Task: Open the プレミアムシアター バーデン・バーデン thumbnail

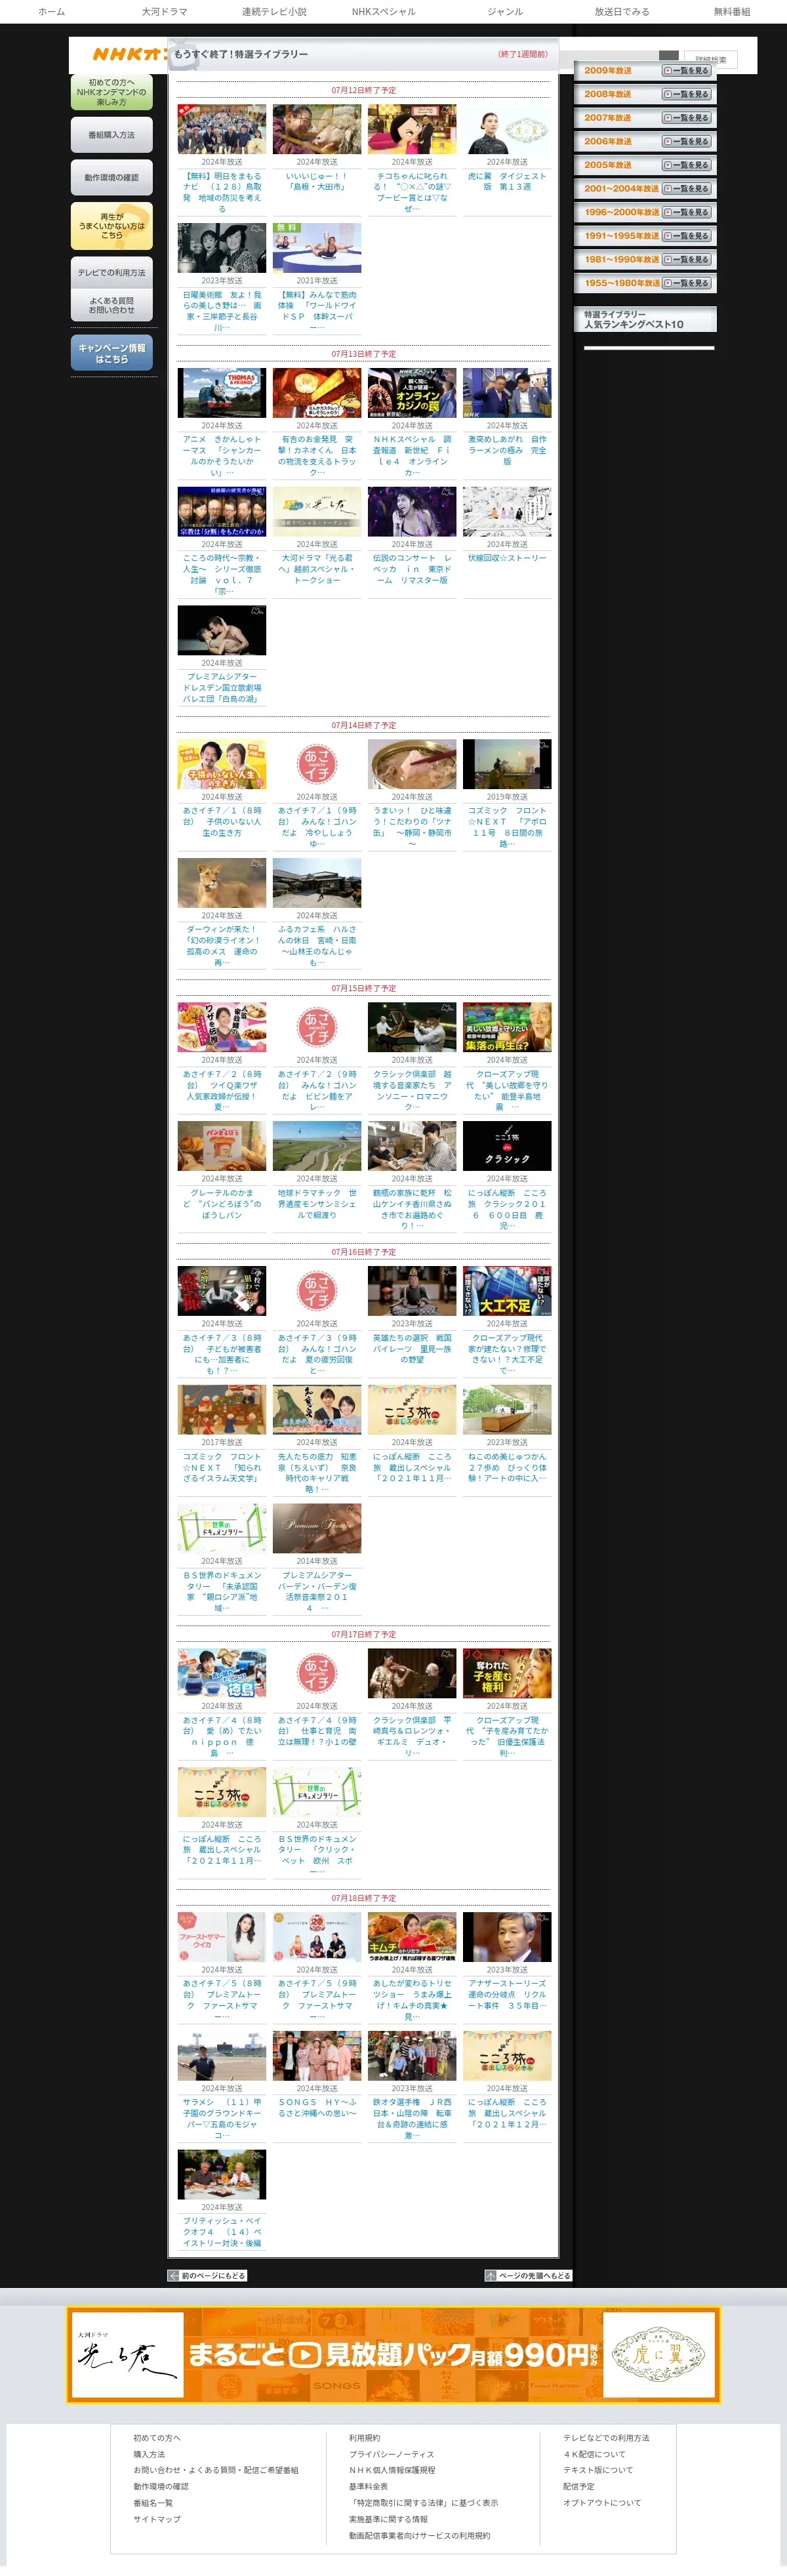Action: [317, 1528]
